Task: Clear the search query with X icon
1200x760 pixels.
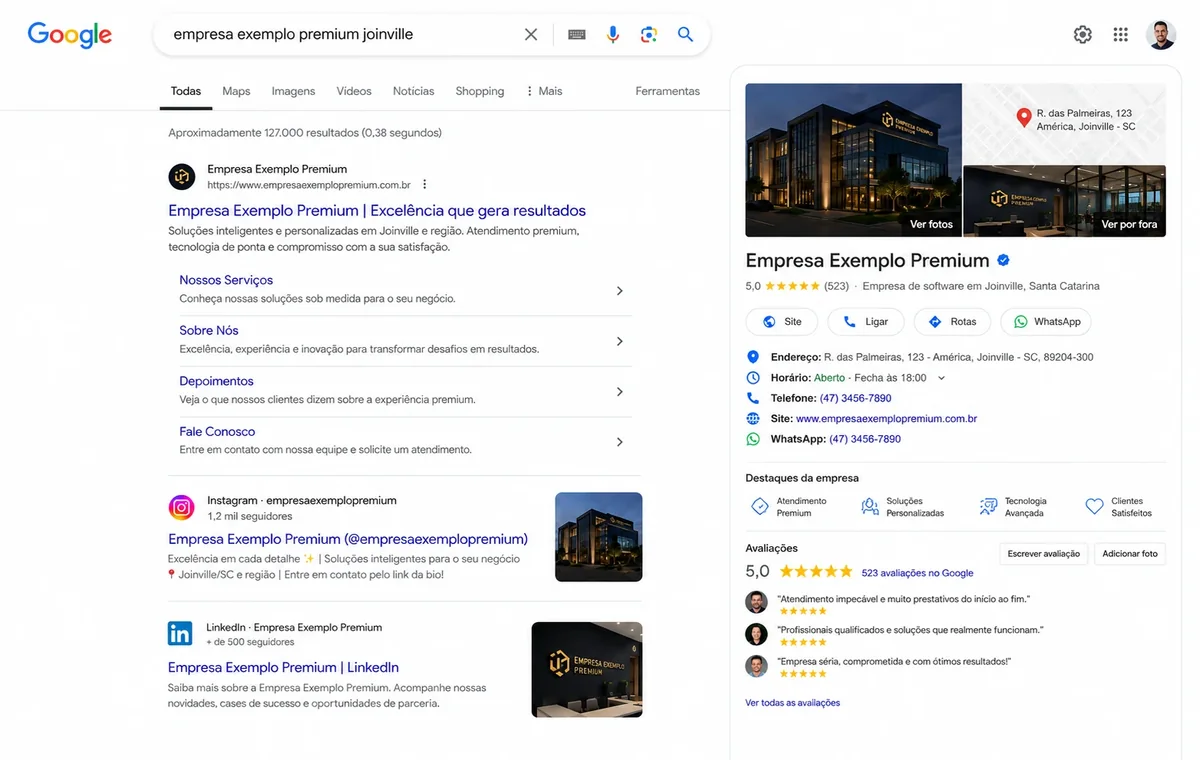Action: (x=531, y=34)
